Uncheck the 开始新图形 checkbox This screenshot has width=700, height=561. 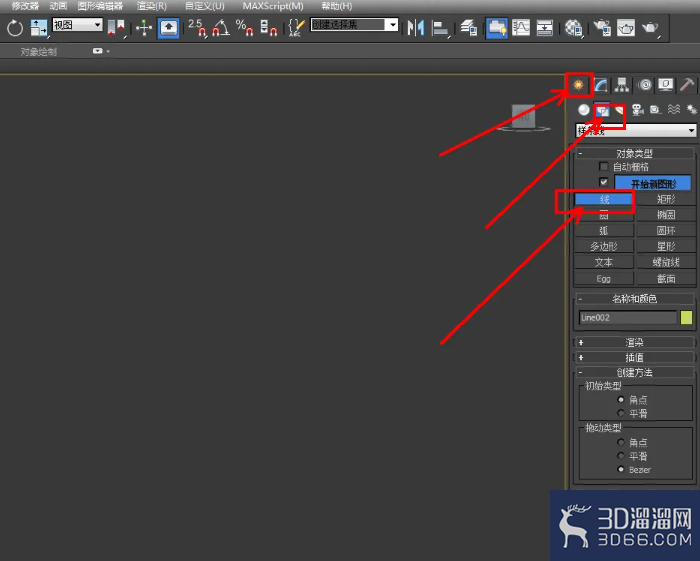604,182
